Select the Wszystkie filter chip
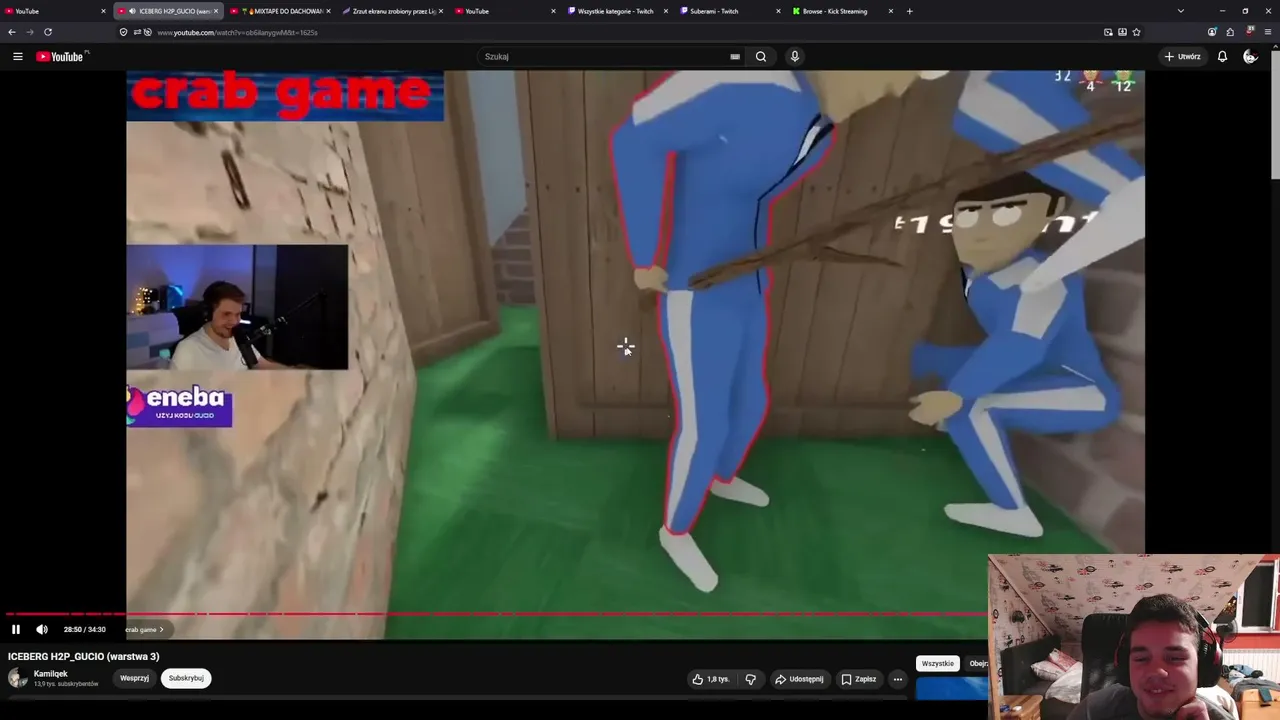The height and width of the screenshot is (720, 1280). [938, 664]
